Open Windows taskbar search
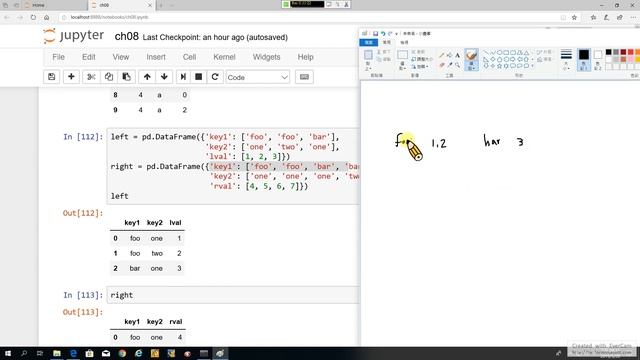 tap(24, 353)
